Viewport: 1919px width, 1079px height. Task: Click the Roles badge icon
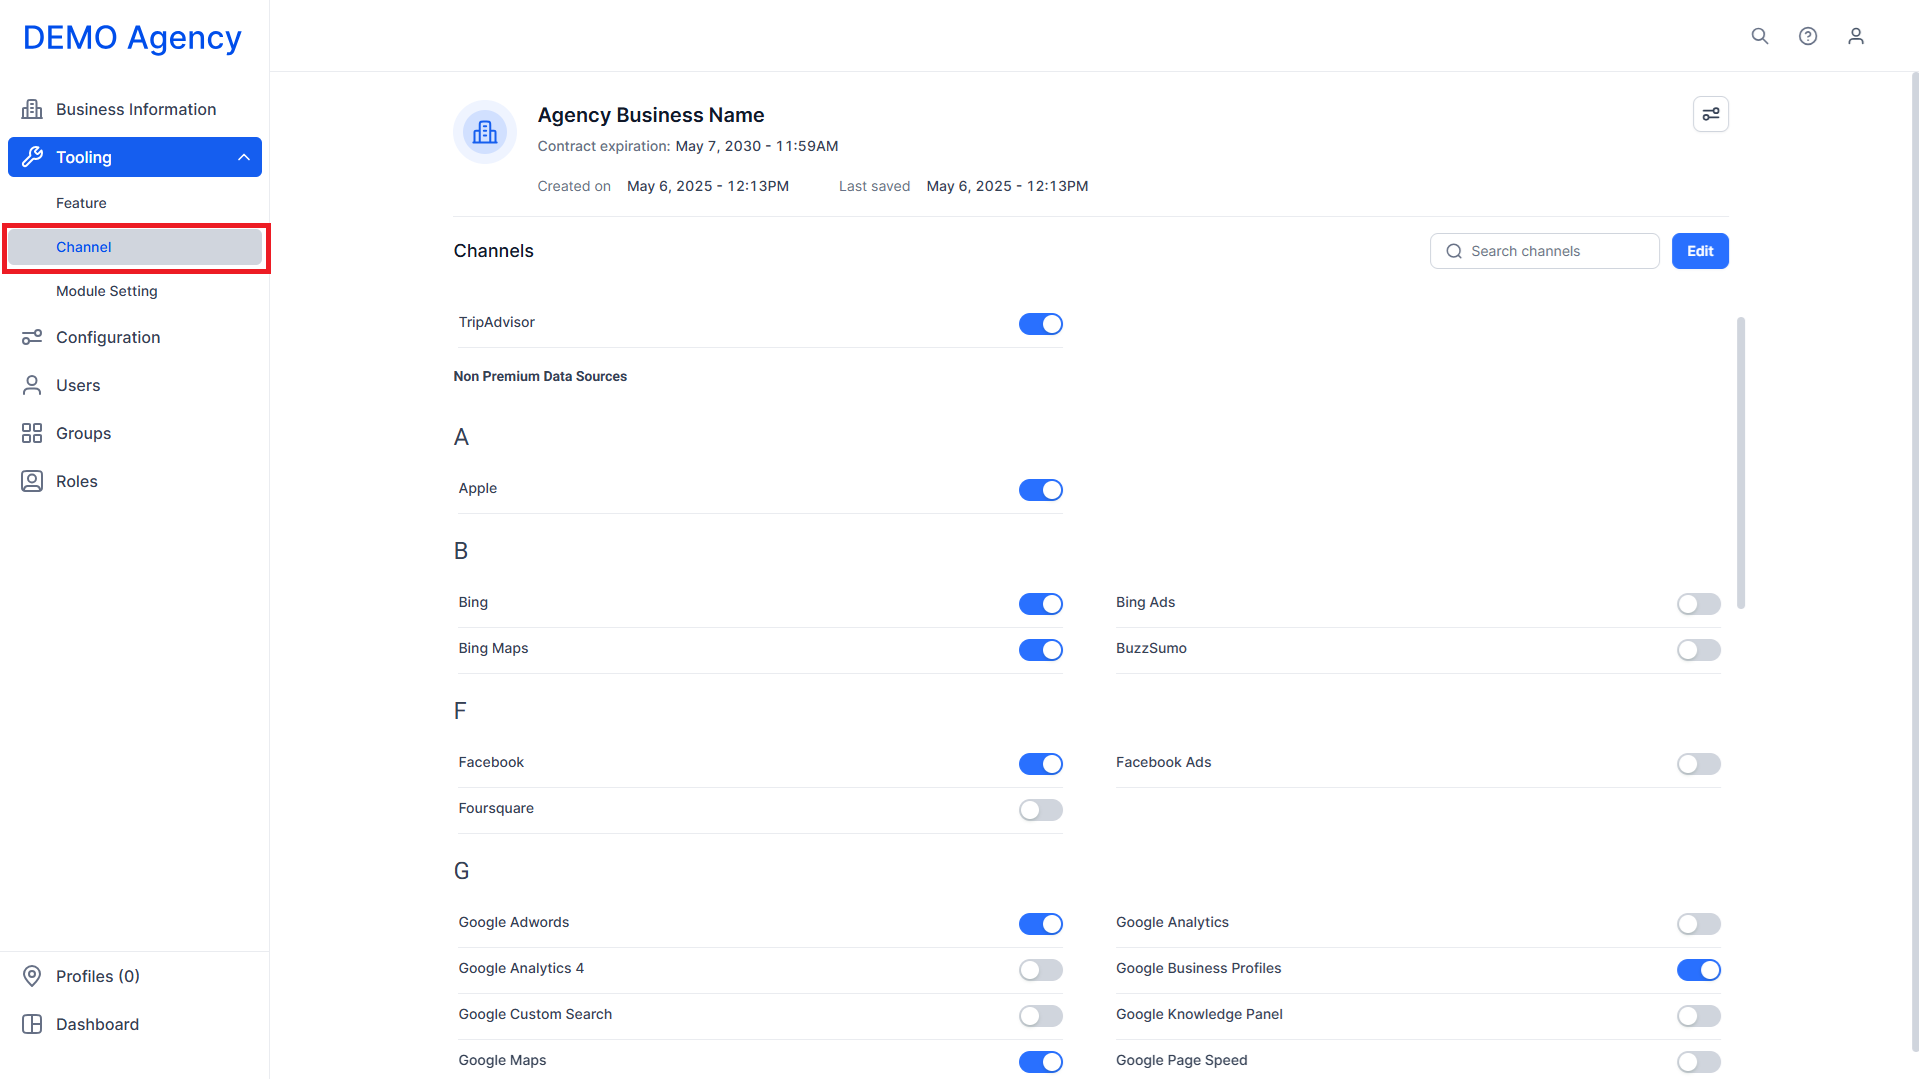(x=32, y=481)
